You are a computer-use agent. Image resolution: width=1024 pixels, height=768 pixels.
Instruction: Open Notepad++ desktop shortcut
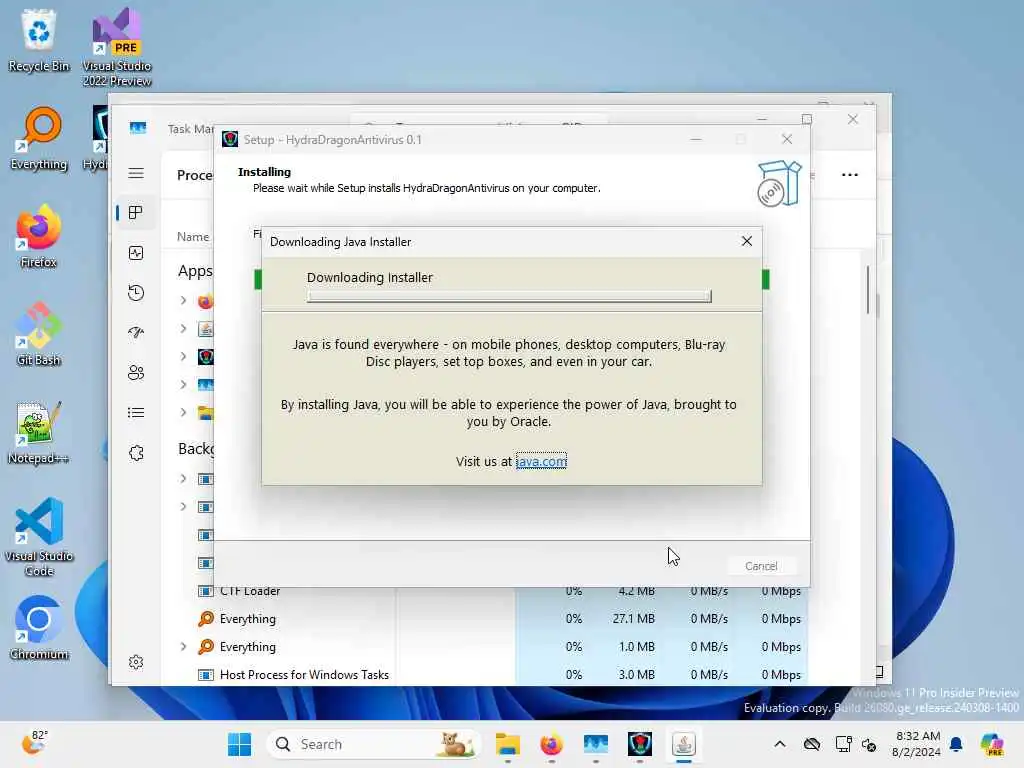[x=39, y=432]
